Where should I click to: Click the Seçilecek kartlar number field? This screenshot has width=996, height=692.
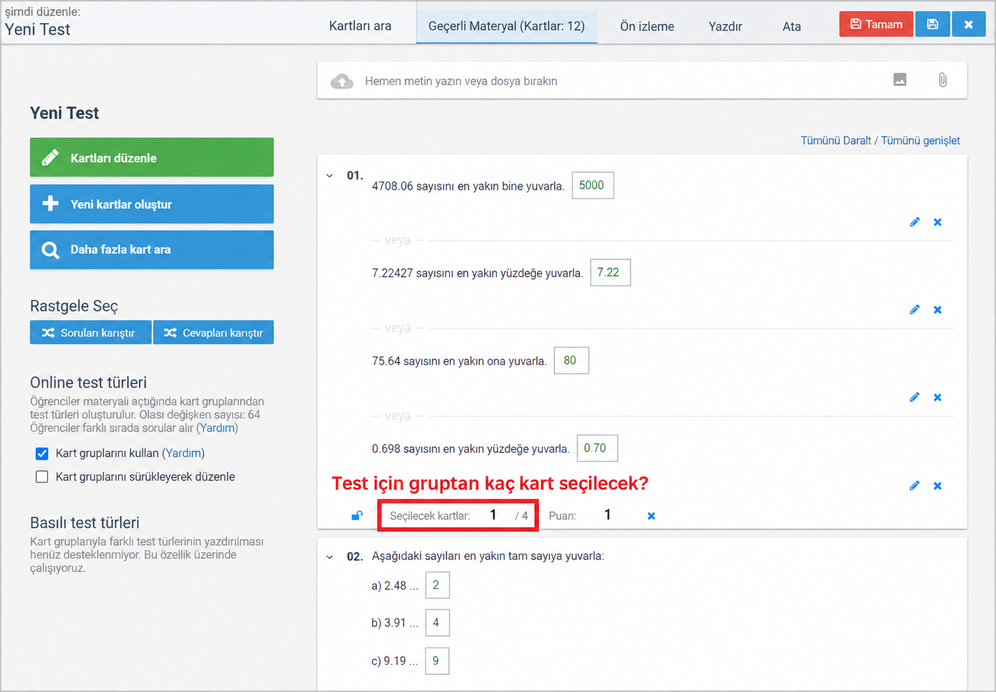(493, 515)
